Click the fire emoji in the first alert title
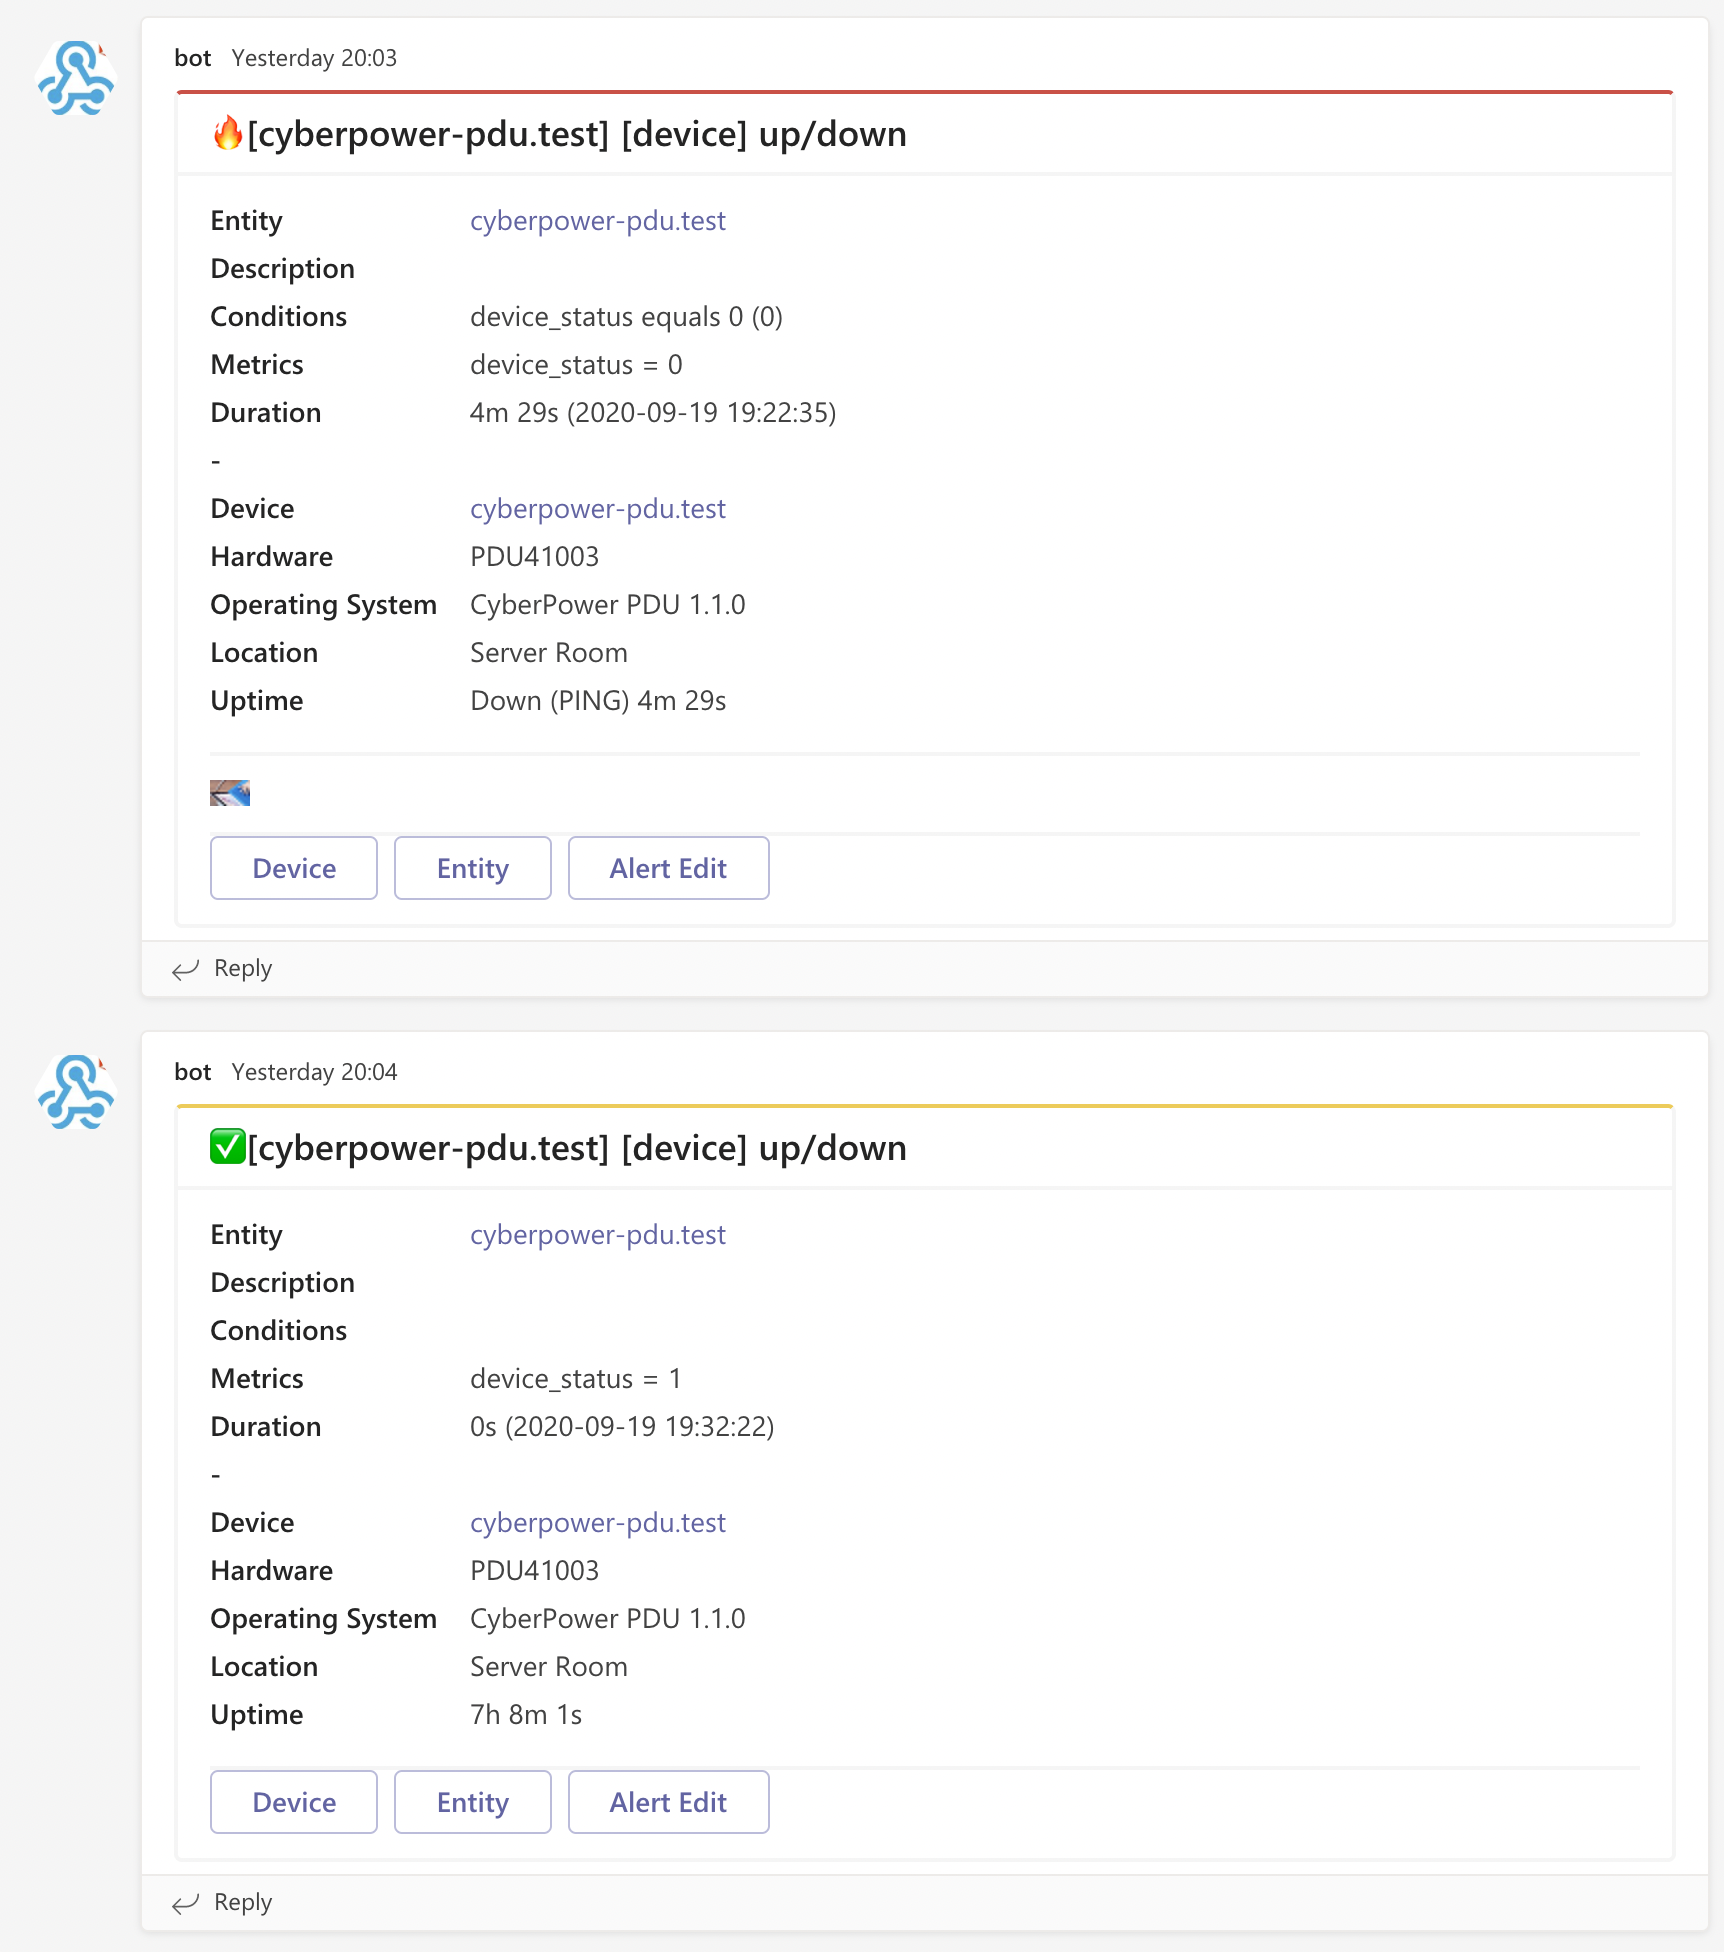This screenshot has width=1724, height=1952. (228, 133)
